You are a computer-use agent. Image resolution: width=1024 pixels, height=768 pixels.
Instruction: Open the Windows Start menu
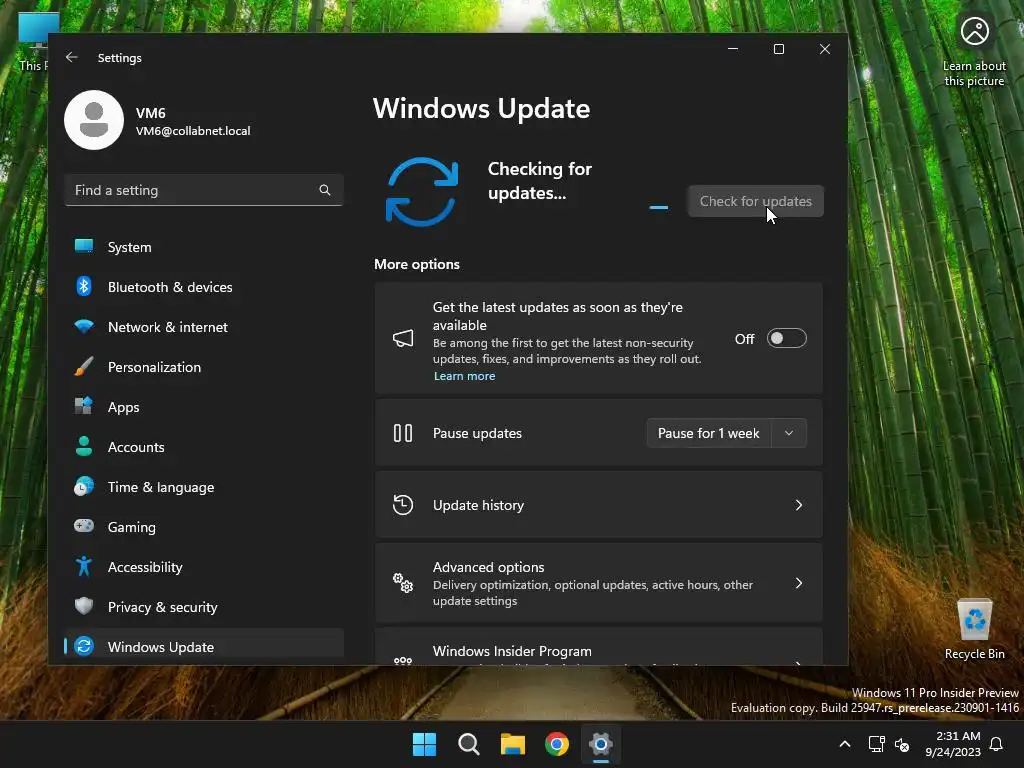(x=424, y=744)
